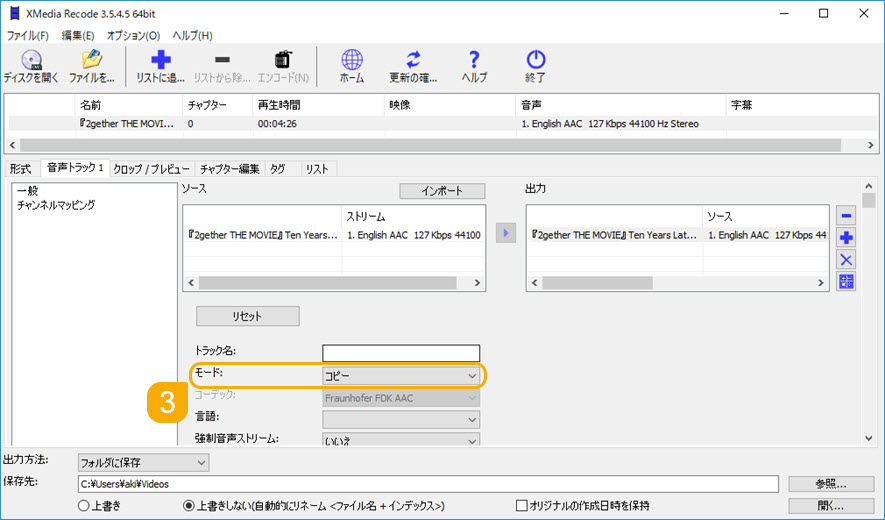Start encoding with エンコード(N) icon
Image resolution: width=885 pixels, height=520 pixels.
[x=283, y=67]
